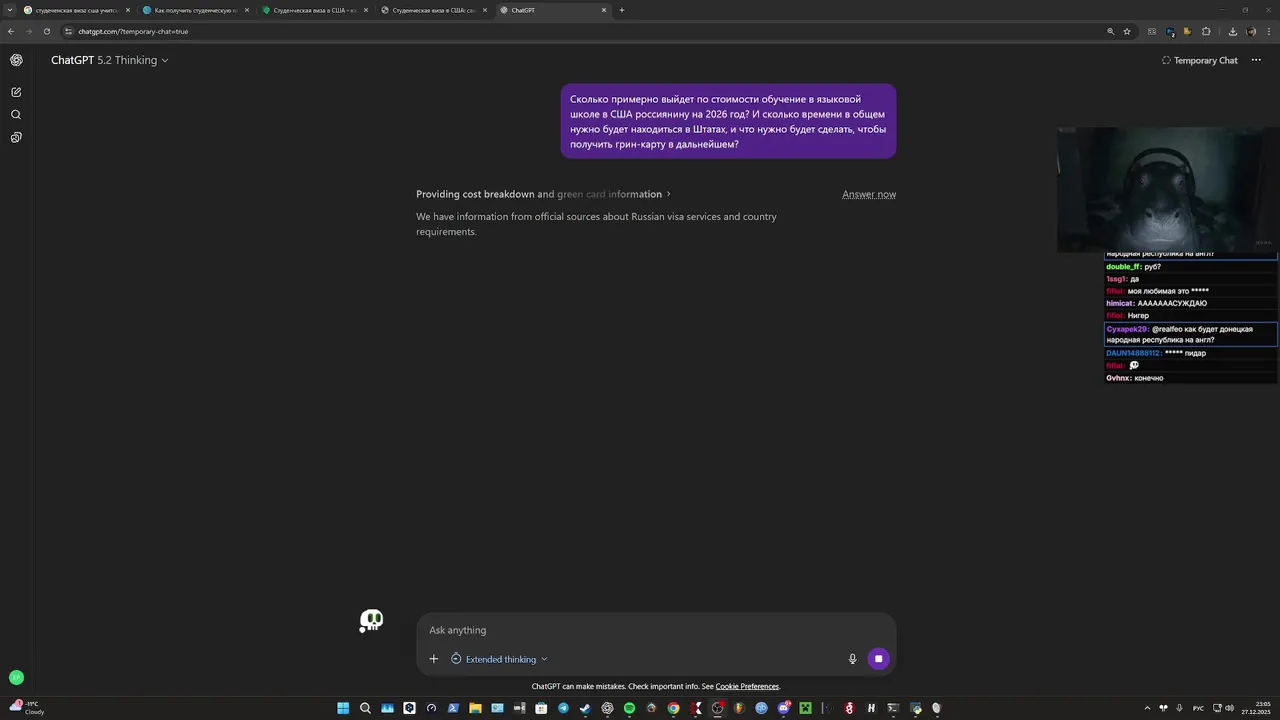1280x720 pixels.
Task: Click the yellow extension icon in toolbar
Action: point(1187,31)
